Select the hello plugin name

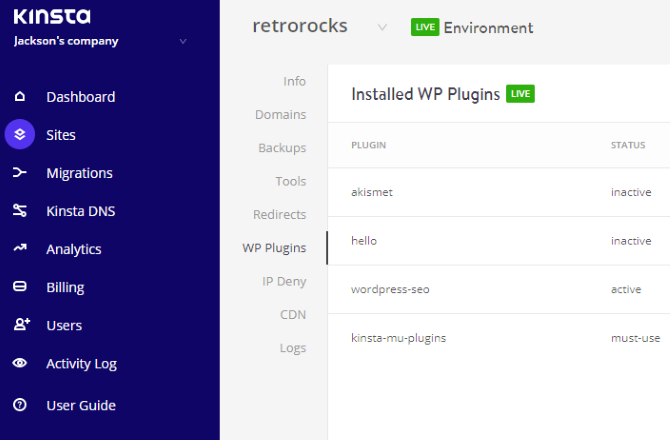click(364, 241)
